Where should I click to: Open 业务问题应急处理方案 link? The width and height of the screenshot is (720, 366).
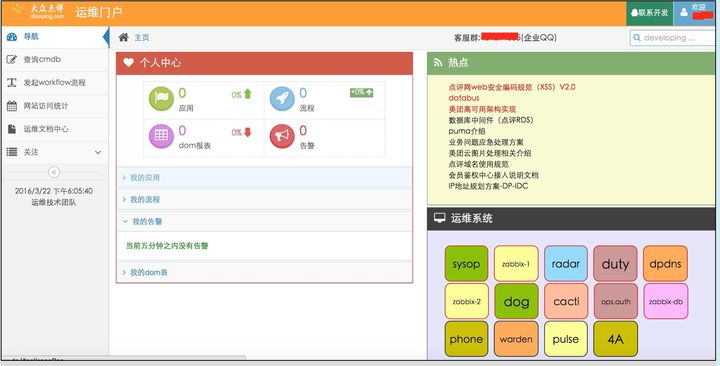(x=486, y=142)
